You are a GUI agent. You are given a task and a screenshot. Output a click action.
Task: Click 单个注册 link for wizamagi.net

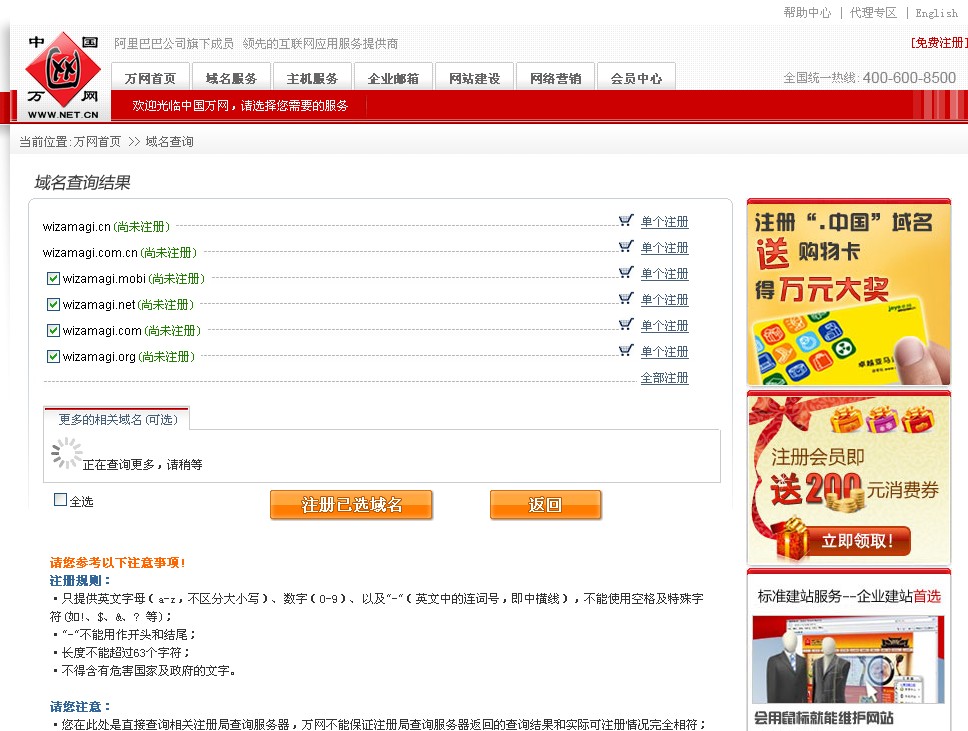[664, 299]
